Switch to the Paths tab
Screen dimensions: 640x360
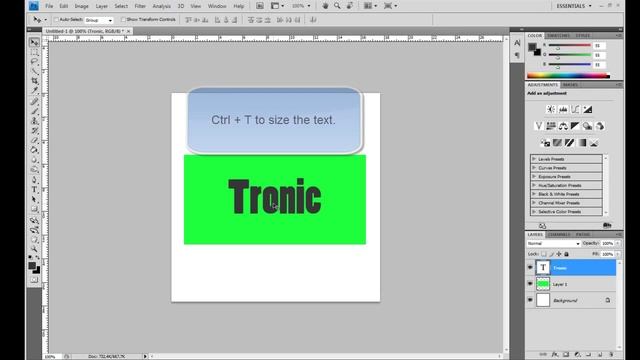(x=582, y=235)
